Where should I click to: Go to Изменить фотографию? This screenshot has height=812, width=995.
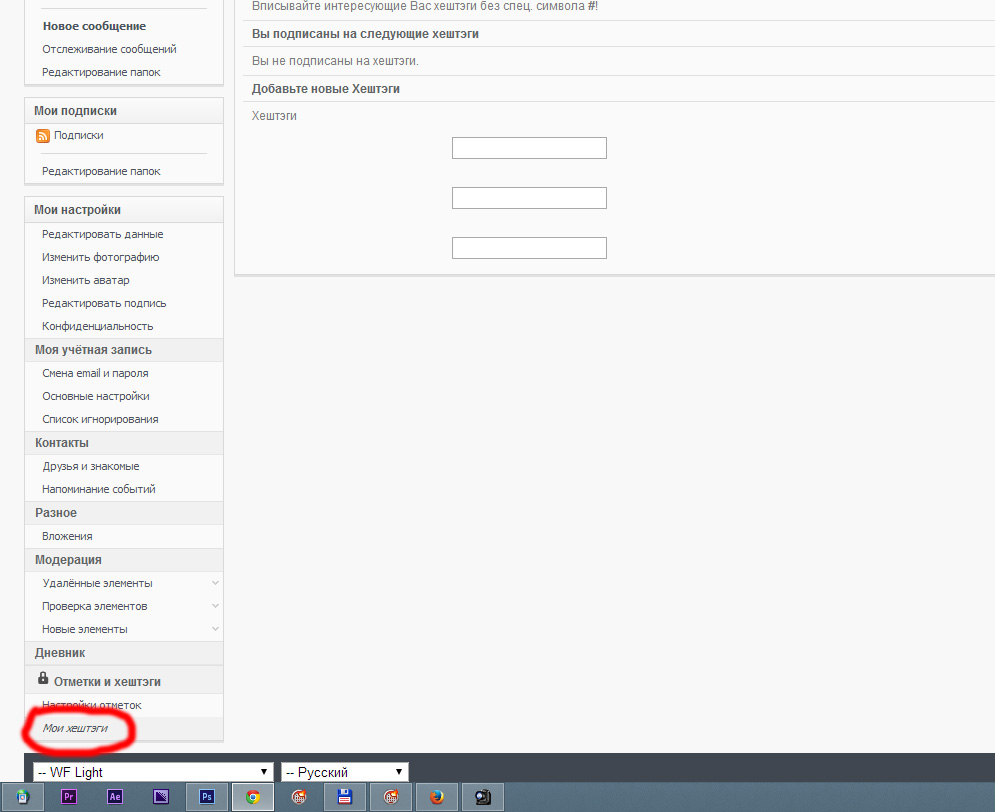(x=100, y=257)
